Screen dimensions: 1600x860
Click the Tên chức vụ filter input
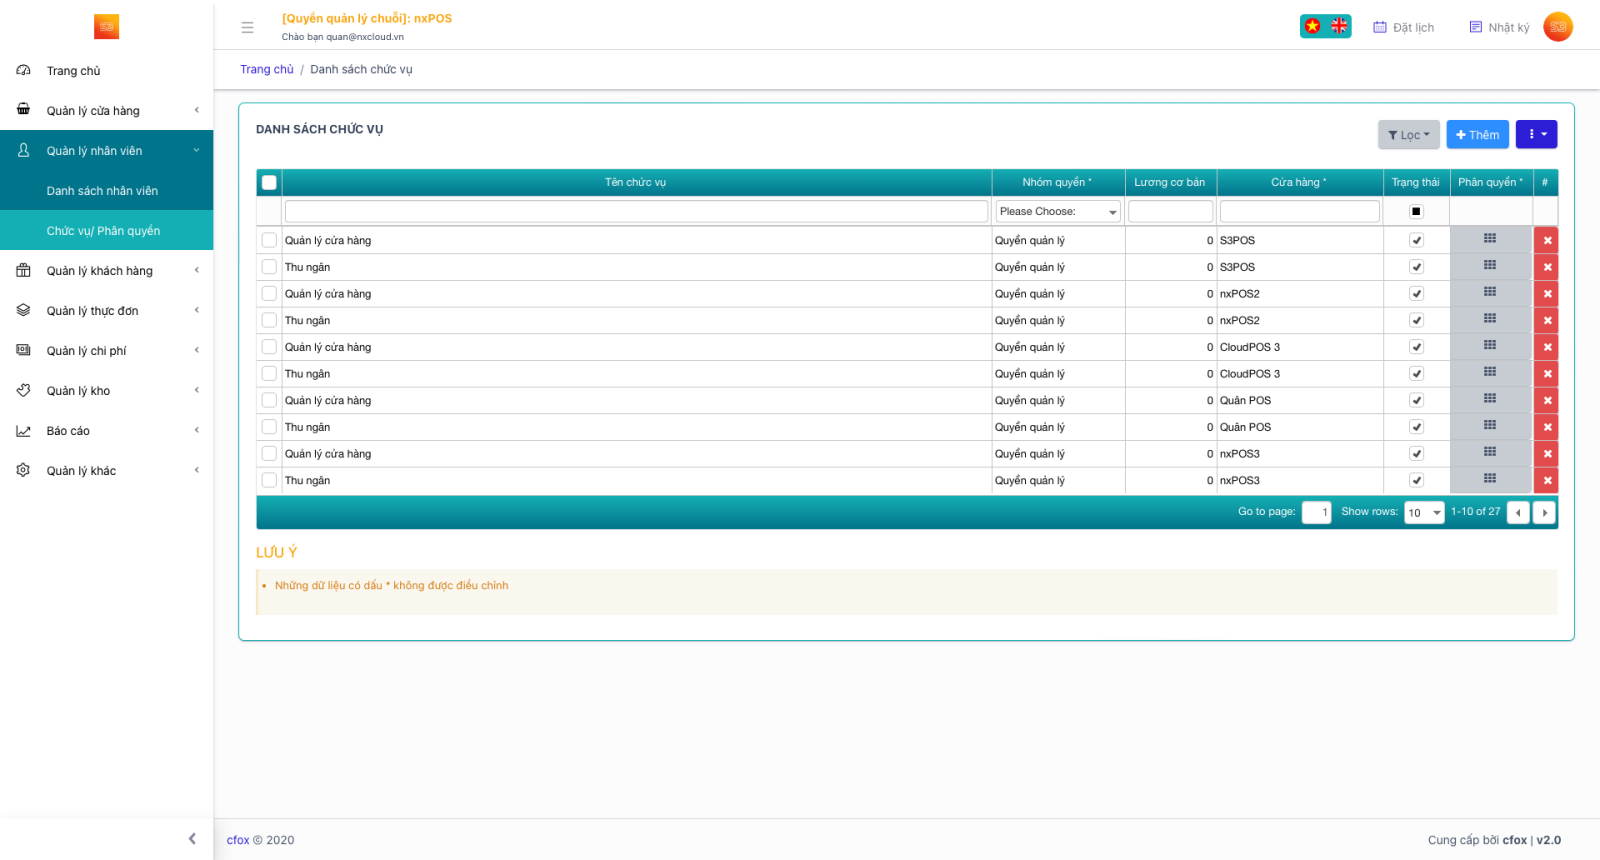[636, 212]
